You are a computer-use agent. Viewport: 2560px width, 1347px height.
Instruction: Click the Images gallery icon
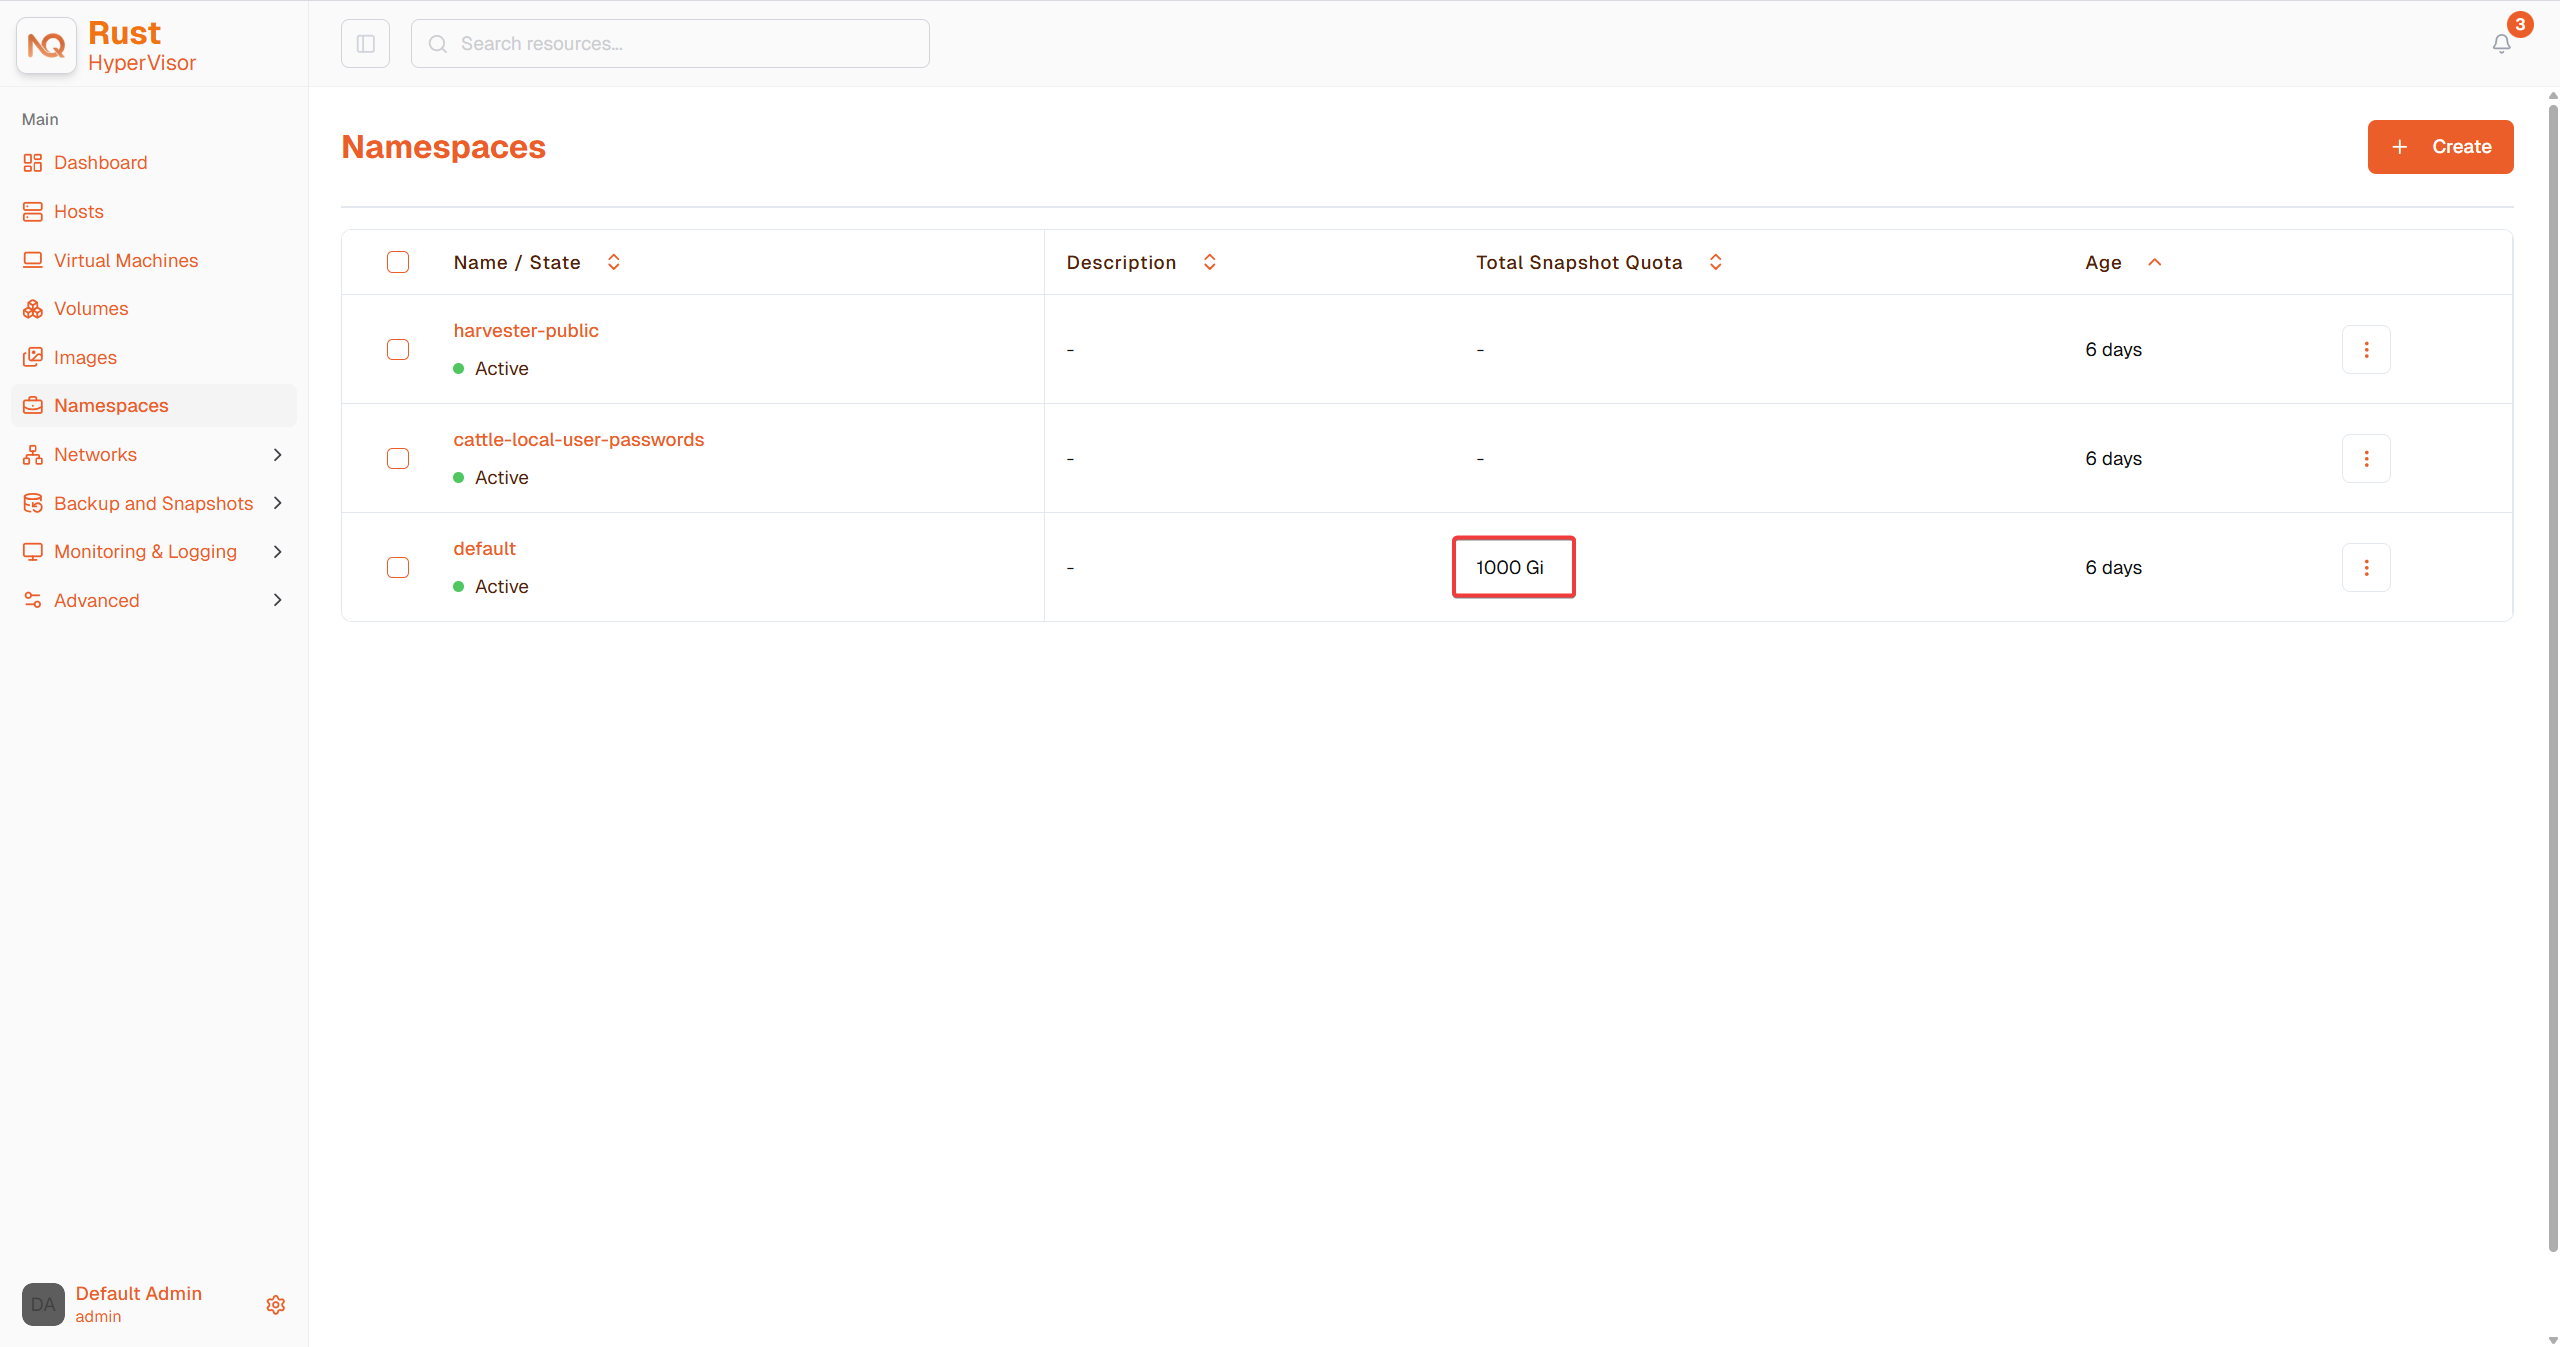[33, 357]
